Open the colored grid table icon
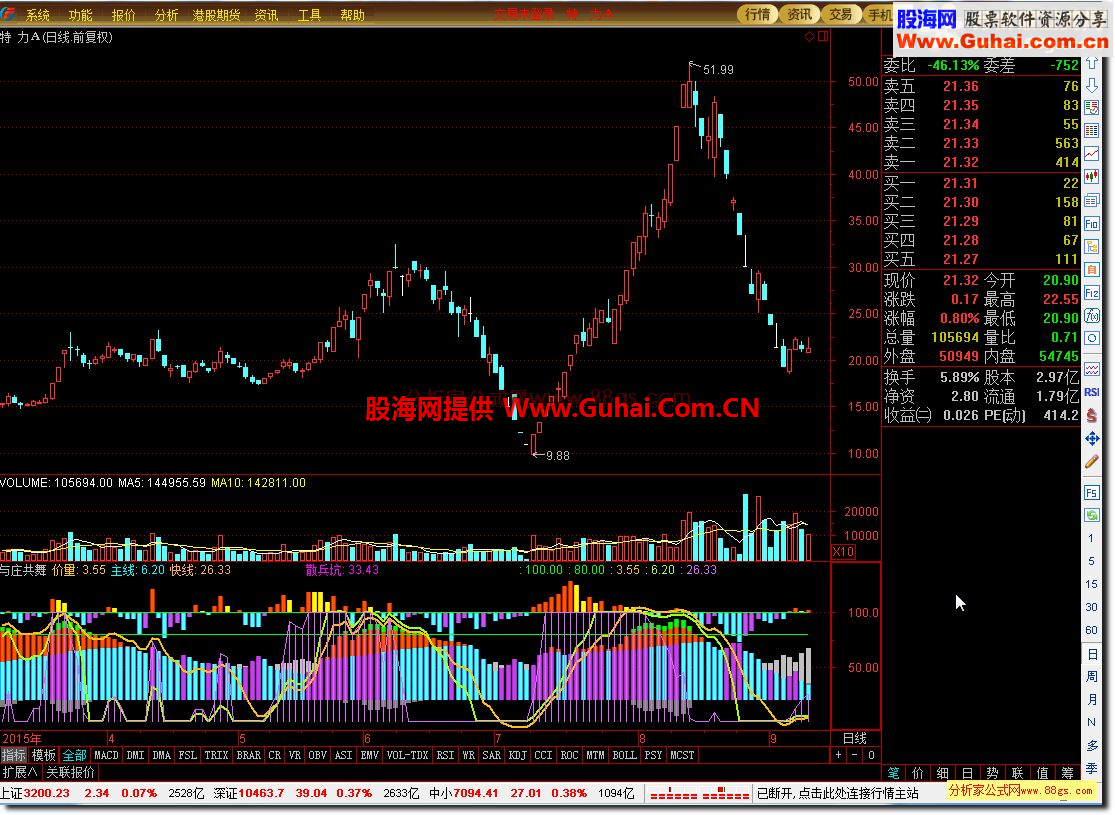The image size is (1115, 815). point(1092,131)
